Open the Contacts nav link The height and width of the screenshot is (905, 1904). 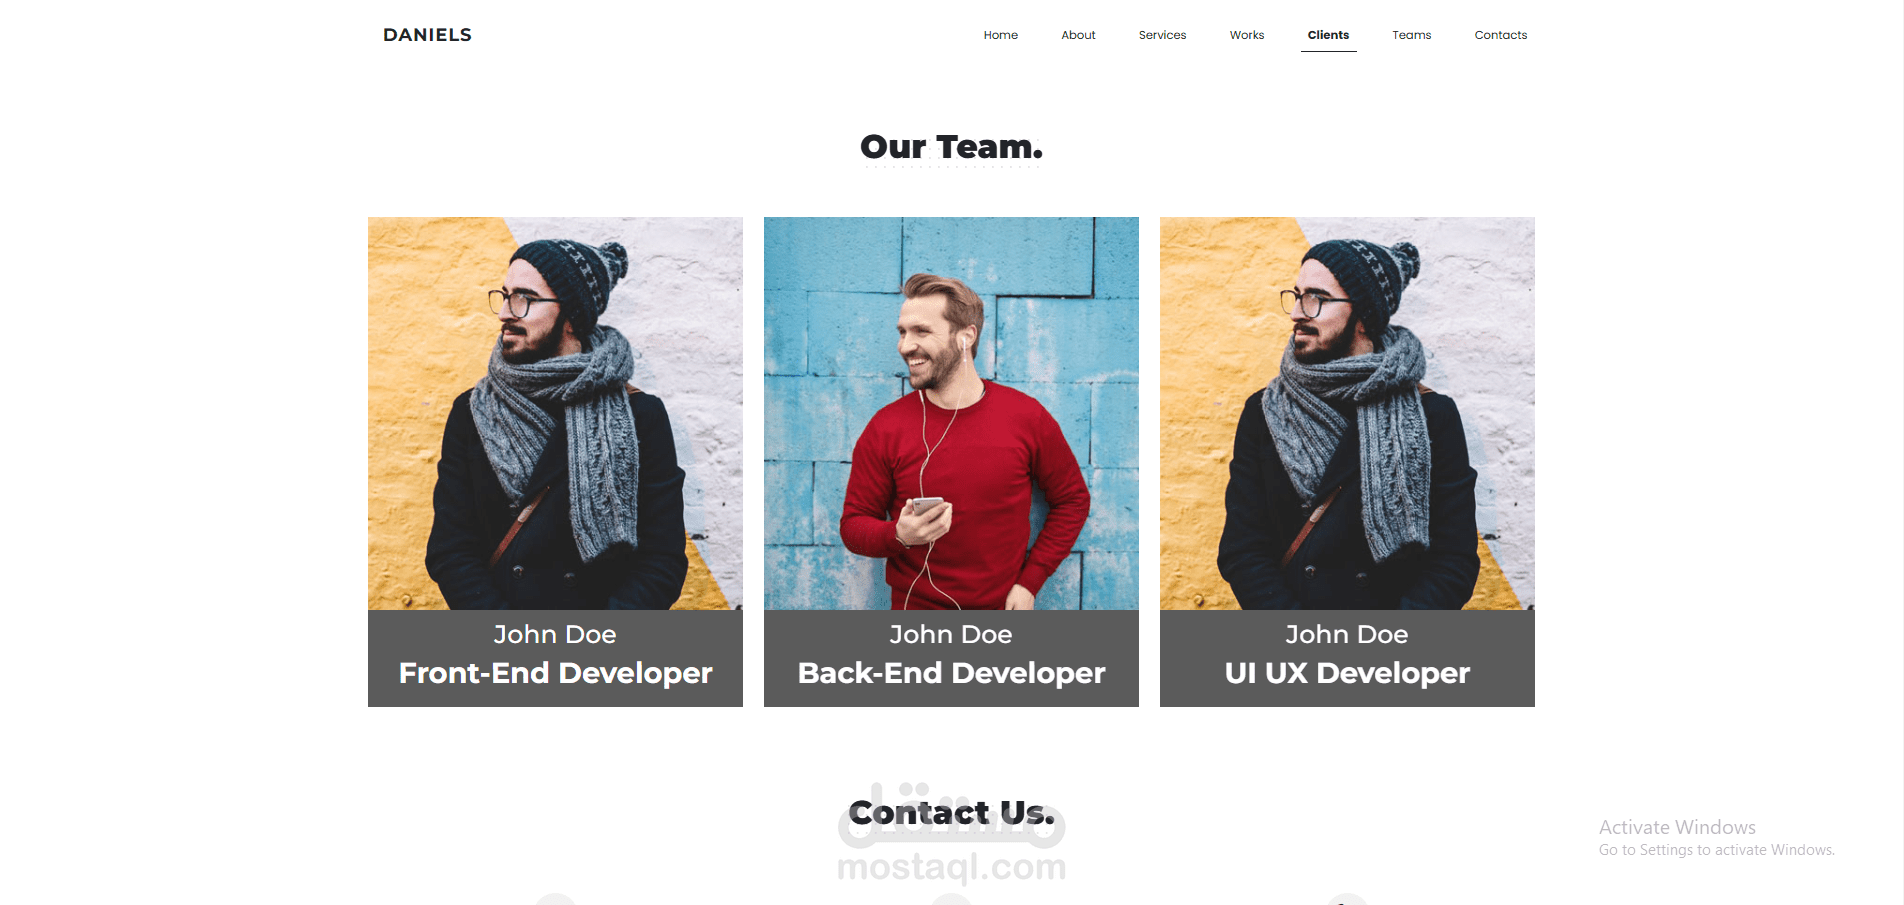pos(1500,35)
